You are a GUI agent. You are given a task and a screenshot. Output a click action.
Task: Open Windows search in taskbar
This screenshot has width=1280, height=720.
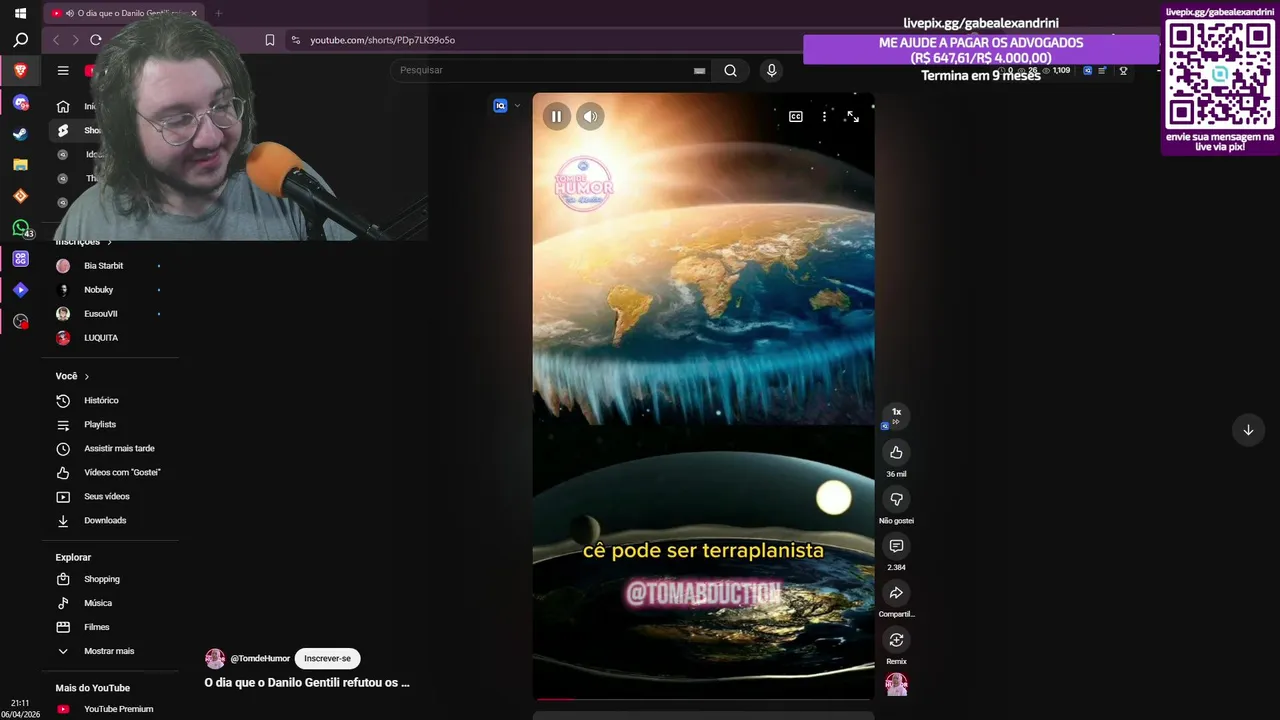pos(20,40)
